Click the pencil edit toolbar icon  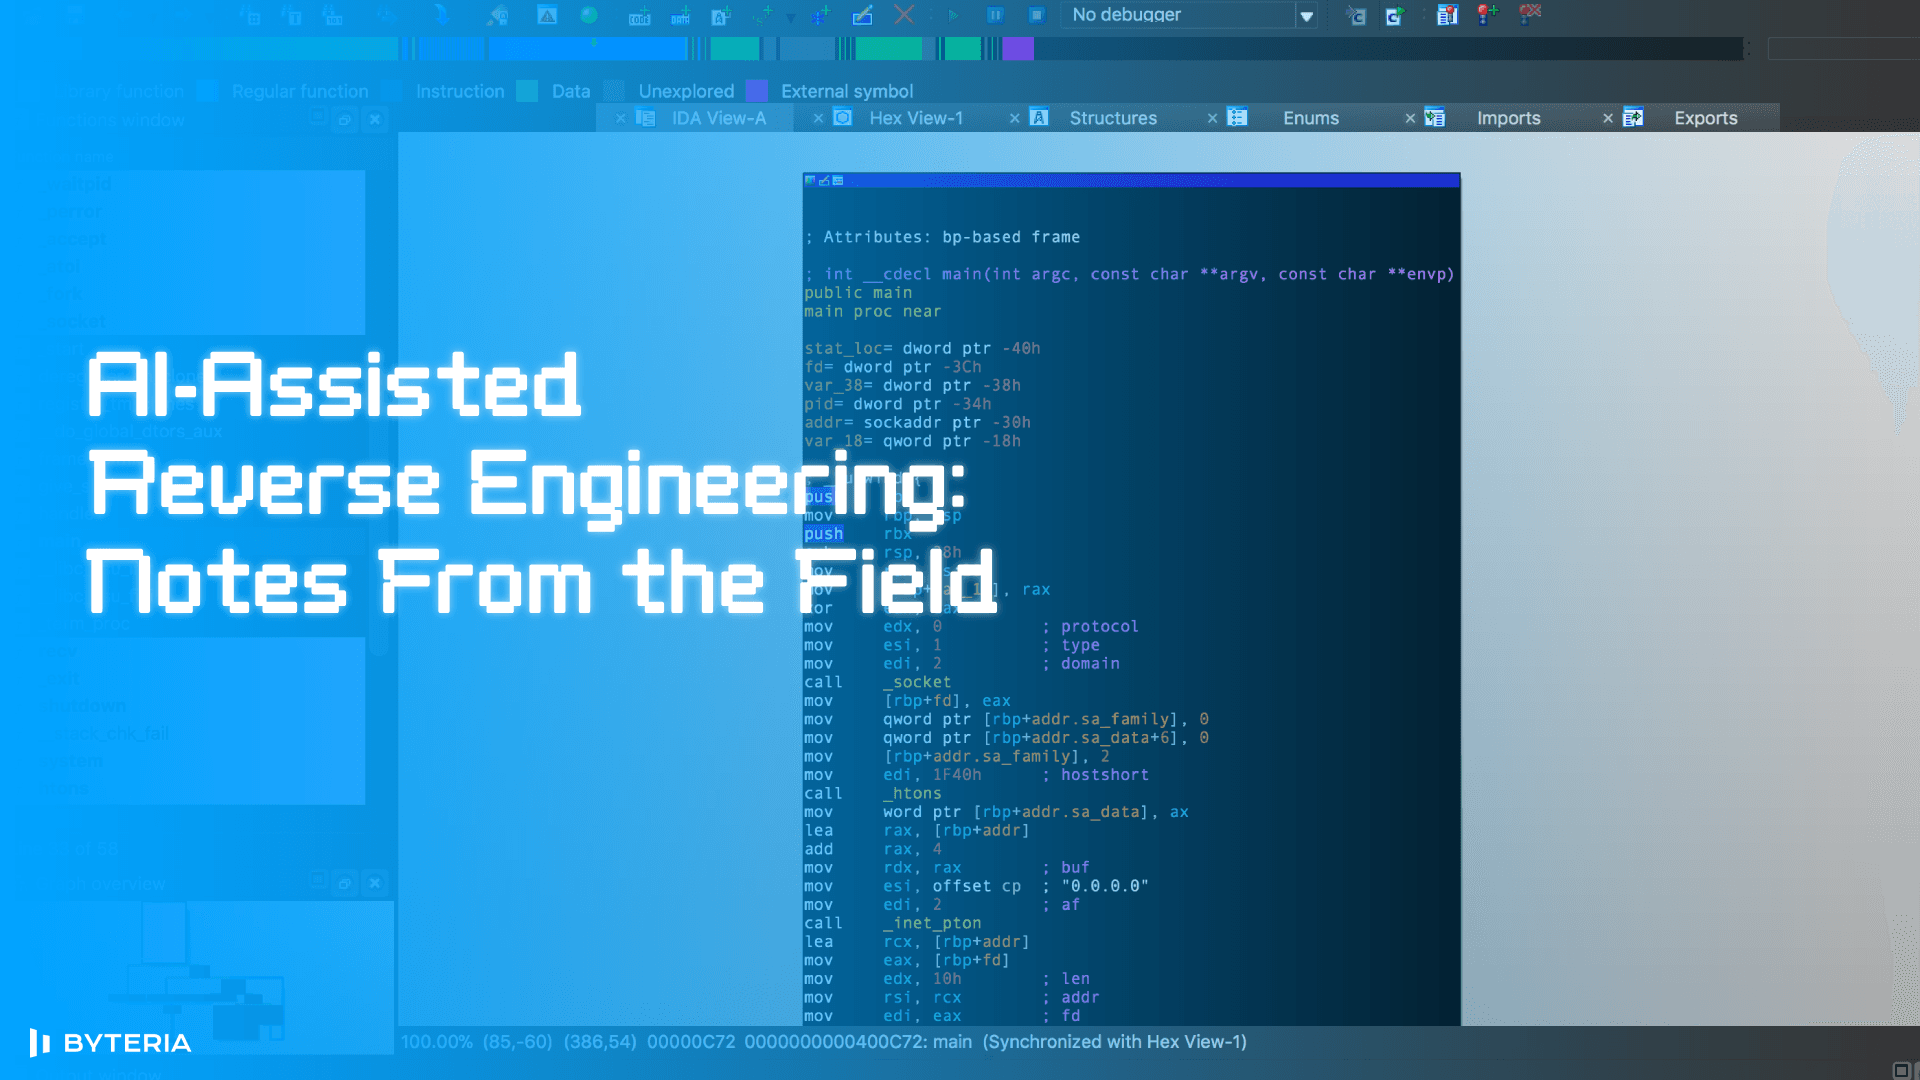863,15
